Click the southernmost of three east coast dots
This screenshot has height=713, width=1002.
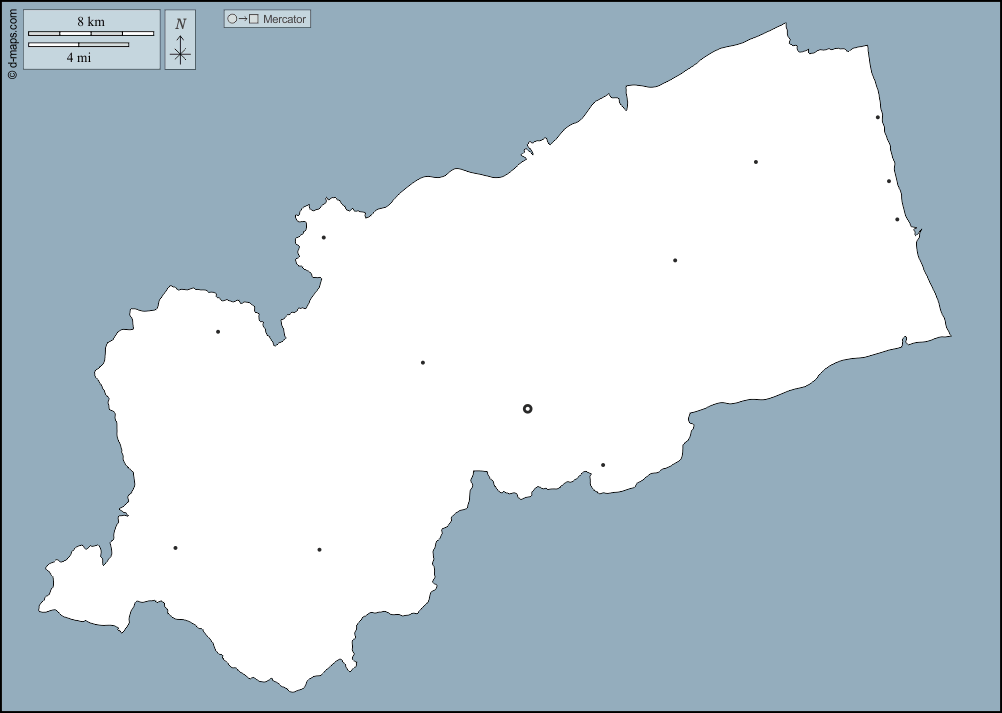(897, 219)
